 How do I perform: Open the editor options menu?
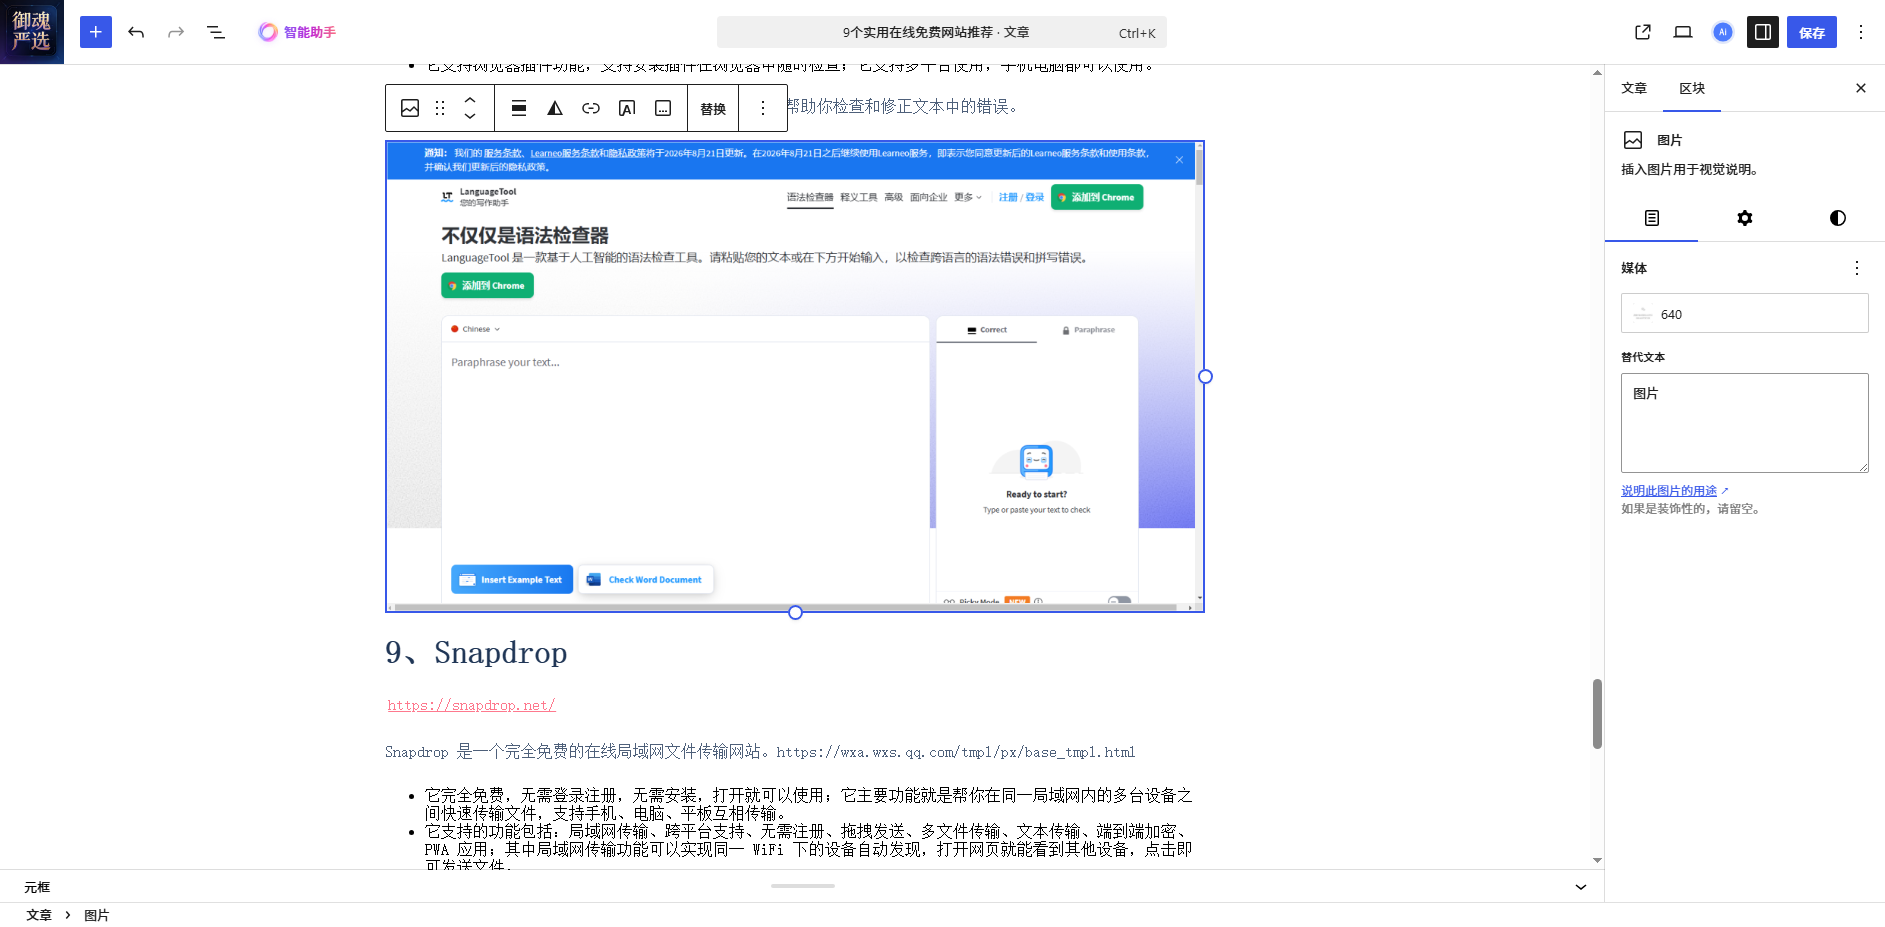(1861, 32)
